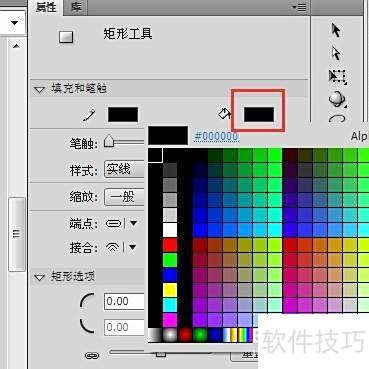
Task: Choose the Selection arrow tool
Action: (336, 30)
